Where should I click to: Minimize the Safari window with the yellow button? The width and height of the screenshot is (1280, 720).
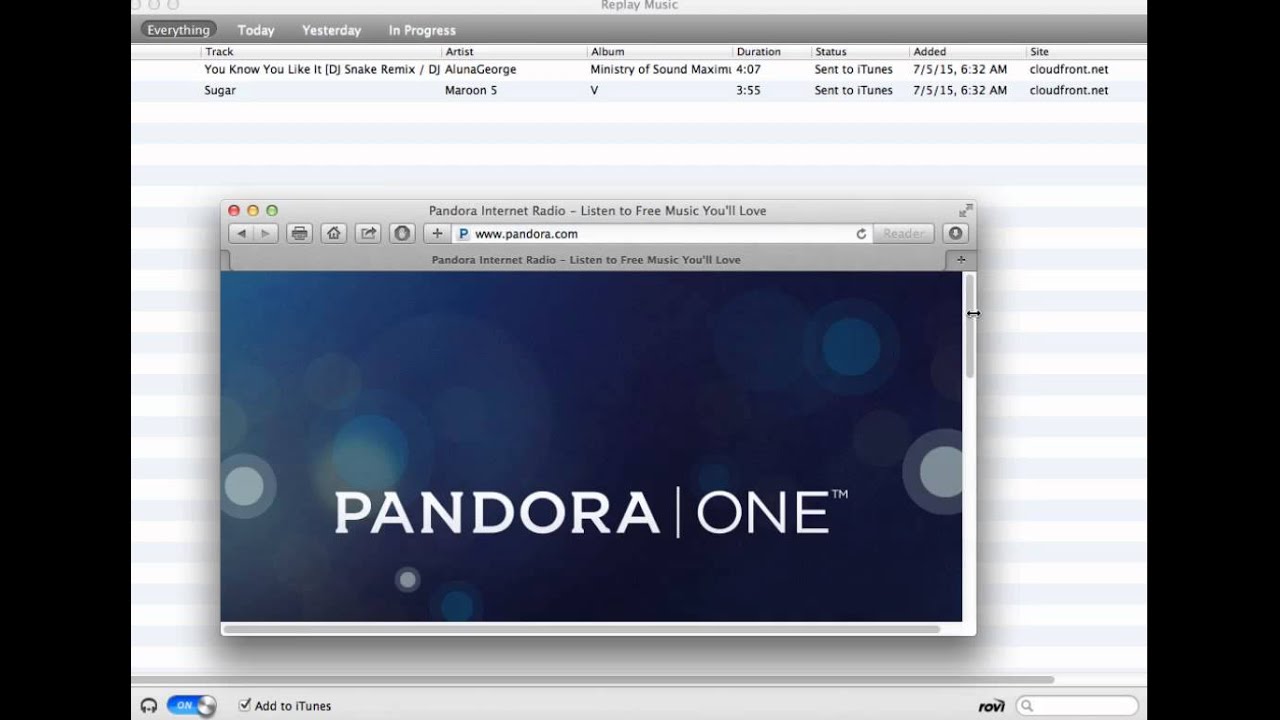253,211
